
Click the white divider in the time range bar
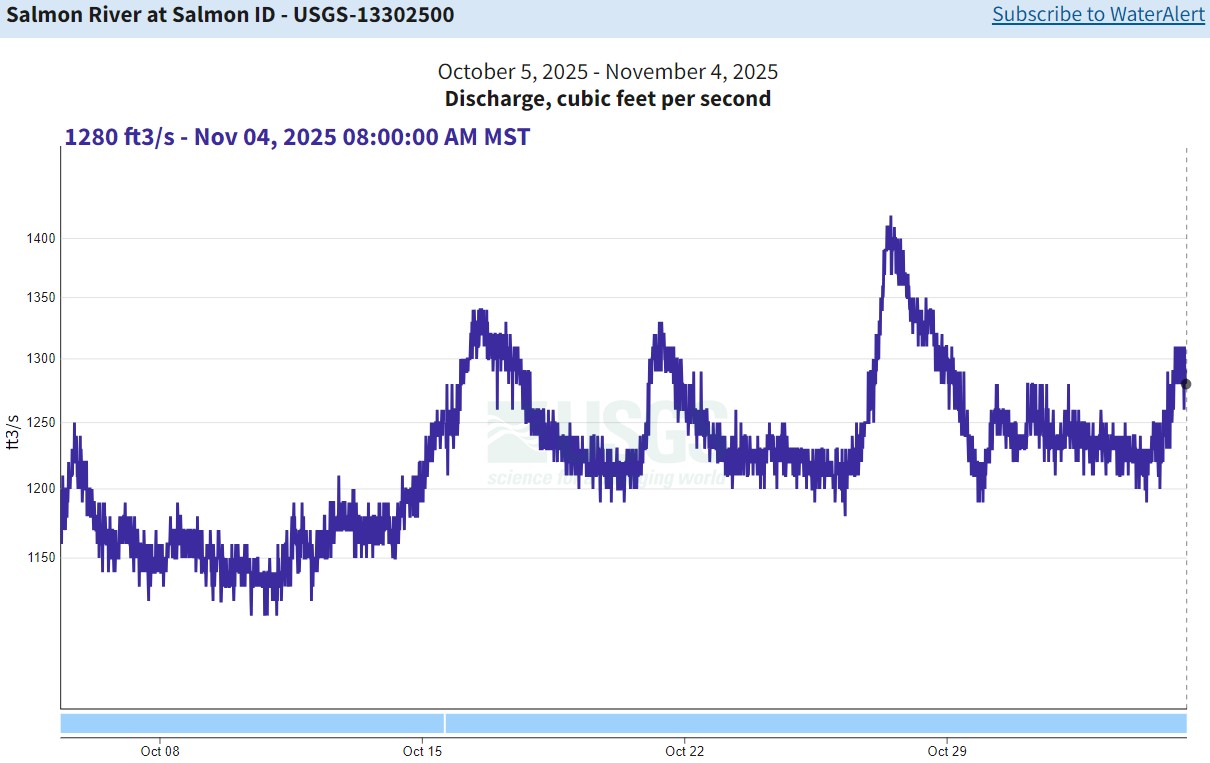click(445, 723)
